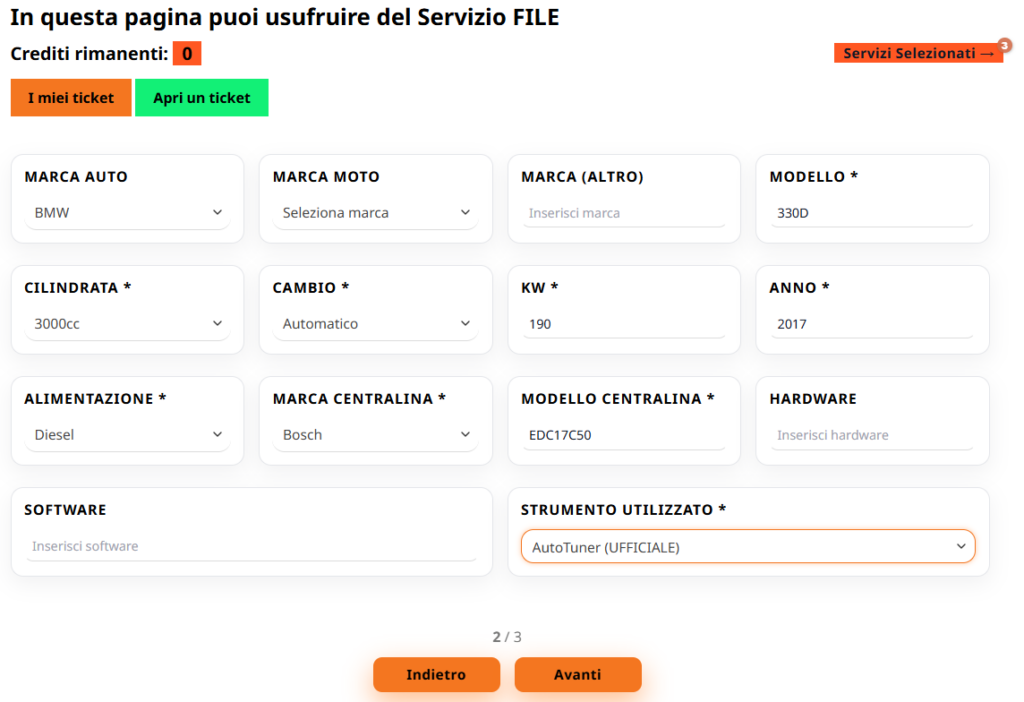The width and height of the screenshot is (1024, 702).
Task: Open the I miei ticket page
Action: point(71,98)
